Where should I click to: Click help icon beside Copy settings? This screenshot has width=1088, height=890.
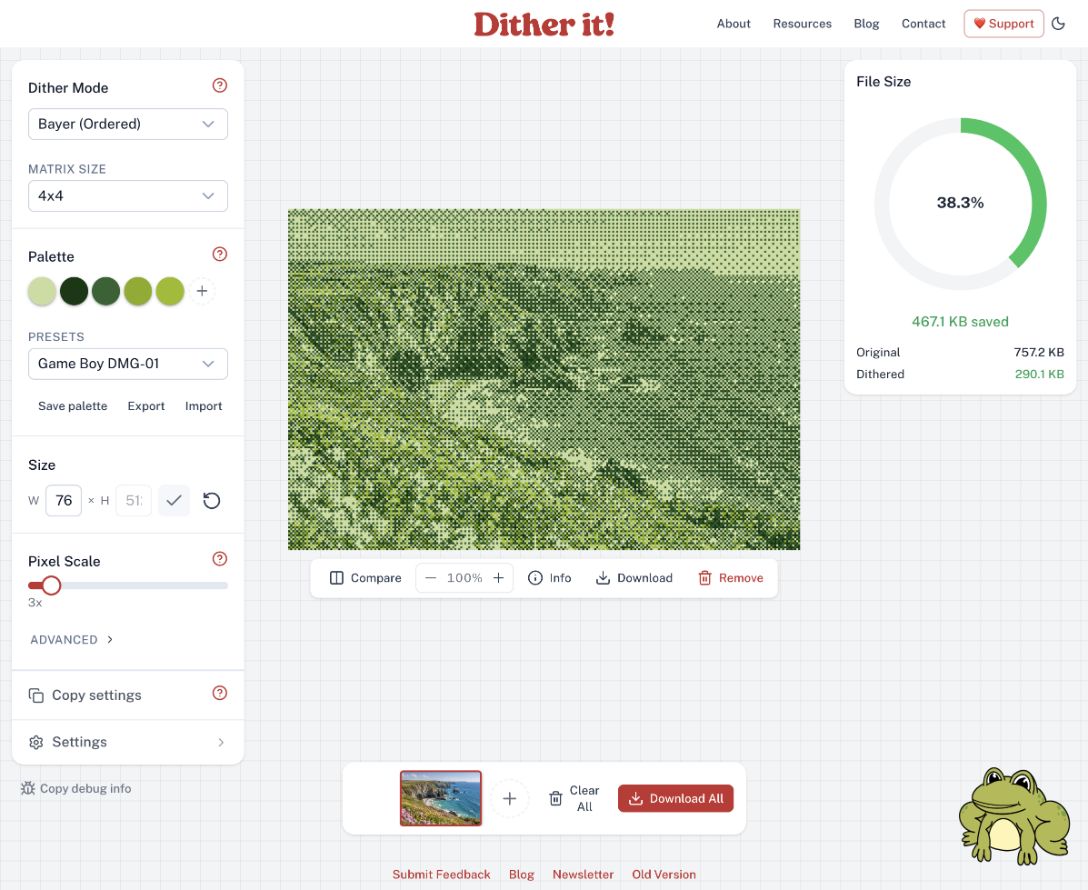(219, 693)
